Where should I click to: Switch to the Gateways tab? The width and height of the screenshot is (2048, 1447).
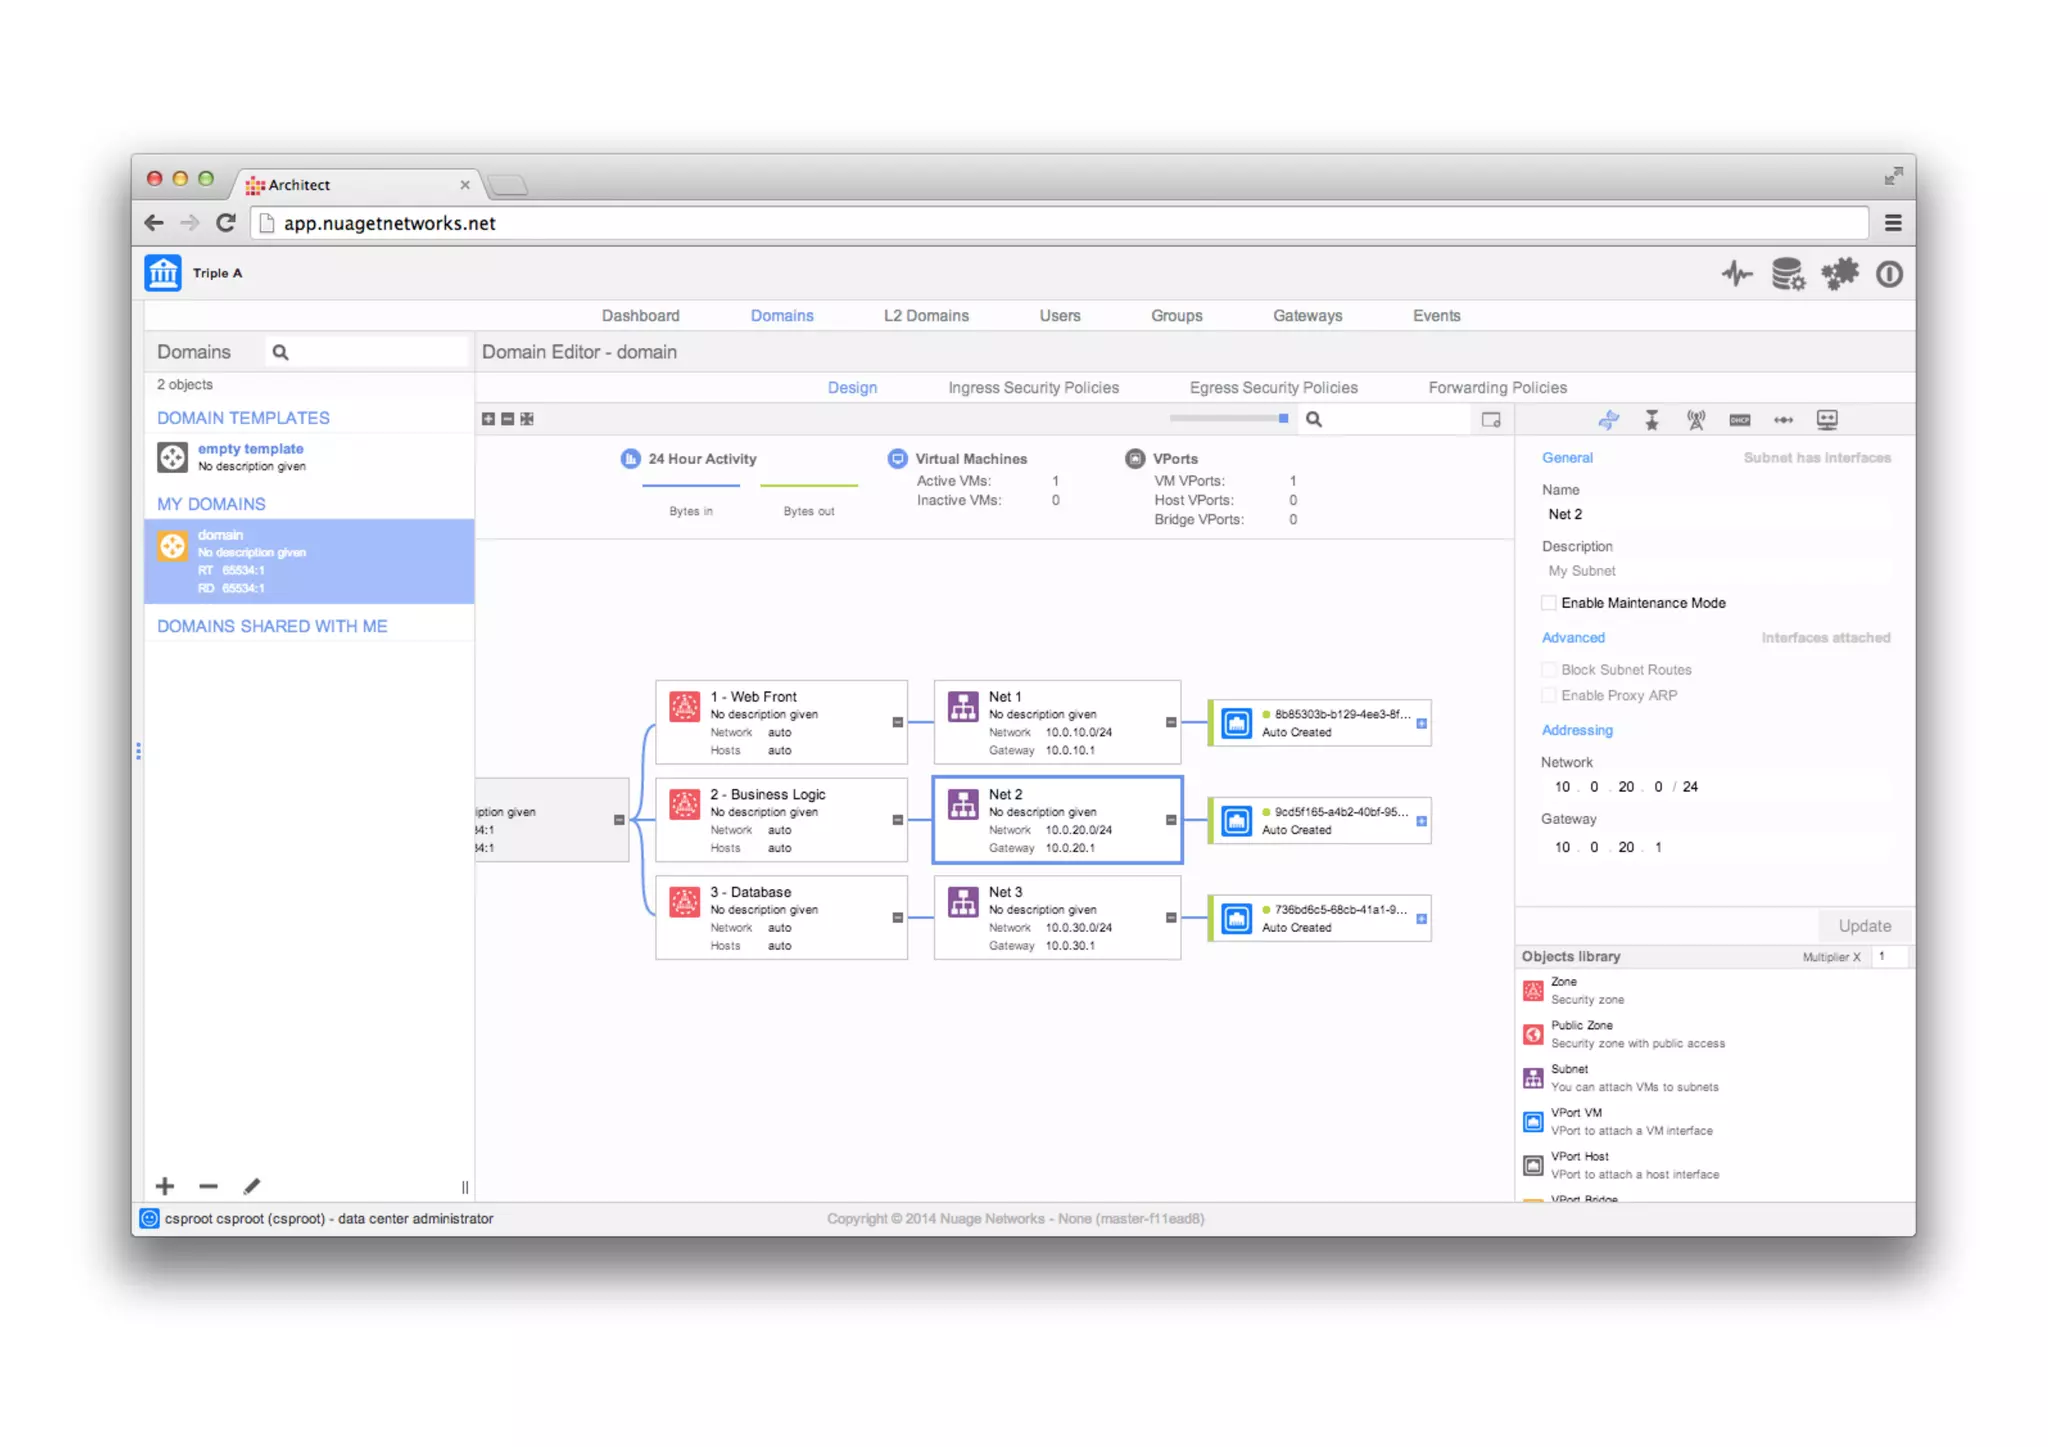1306,316
